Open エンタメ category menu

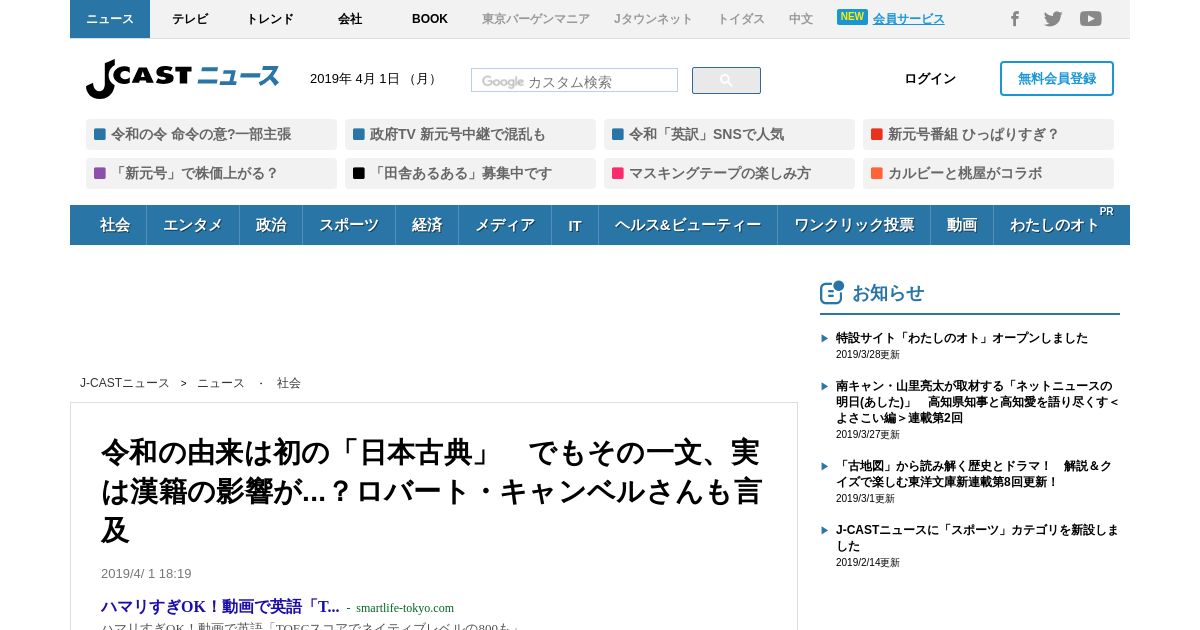(193, 225)
